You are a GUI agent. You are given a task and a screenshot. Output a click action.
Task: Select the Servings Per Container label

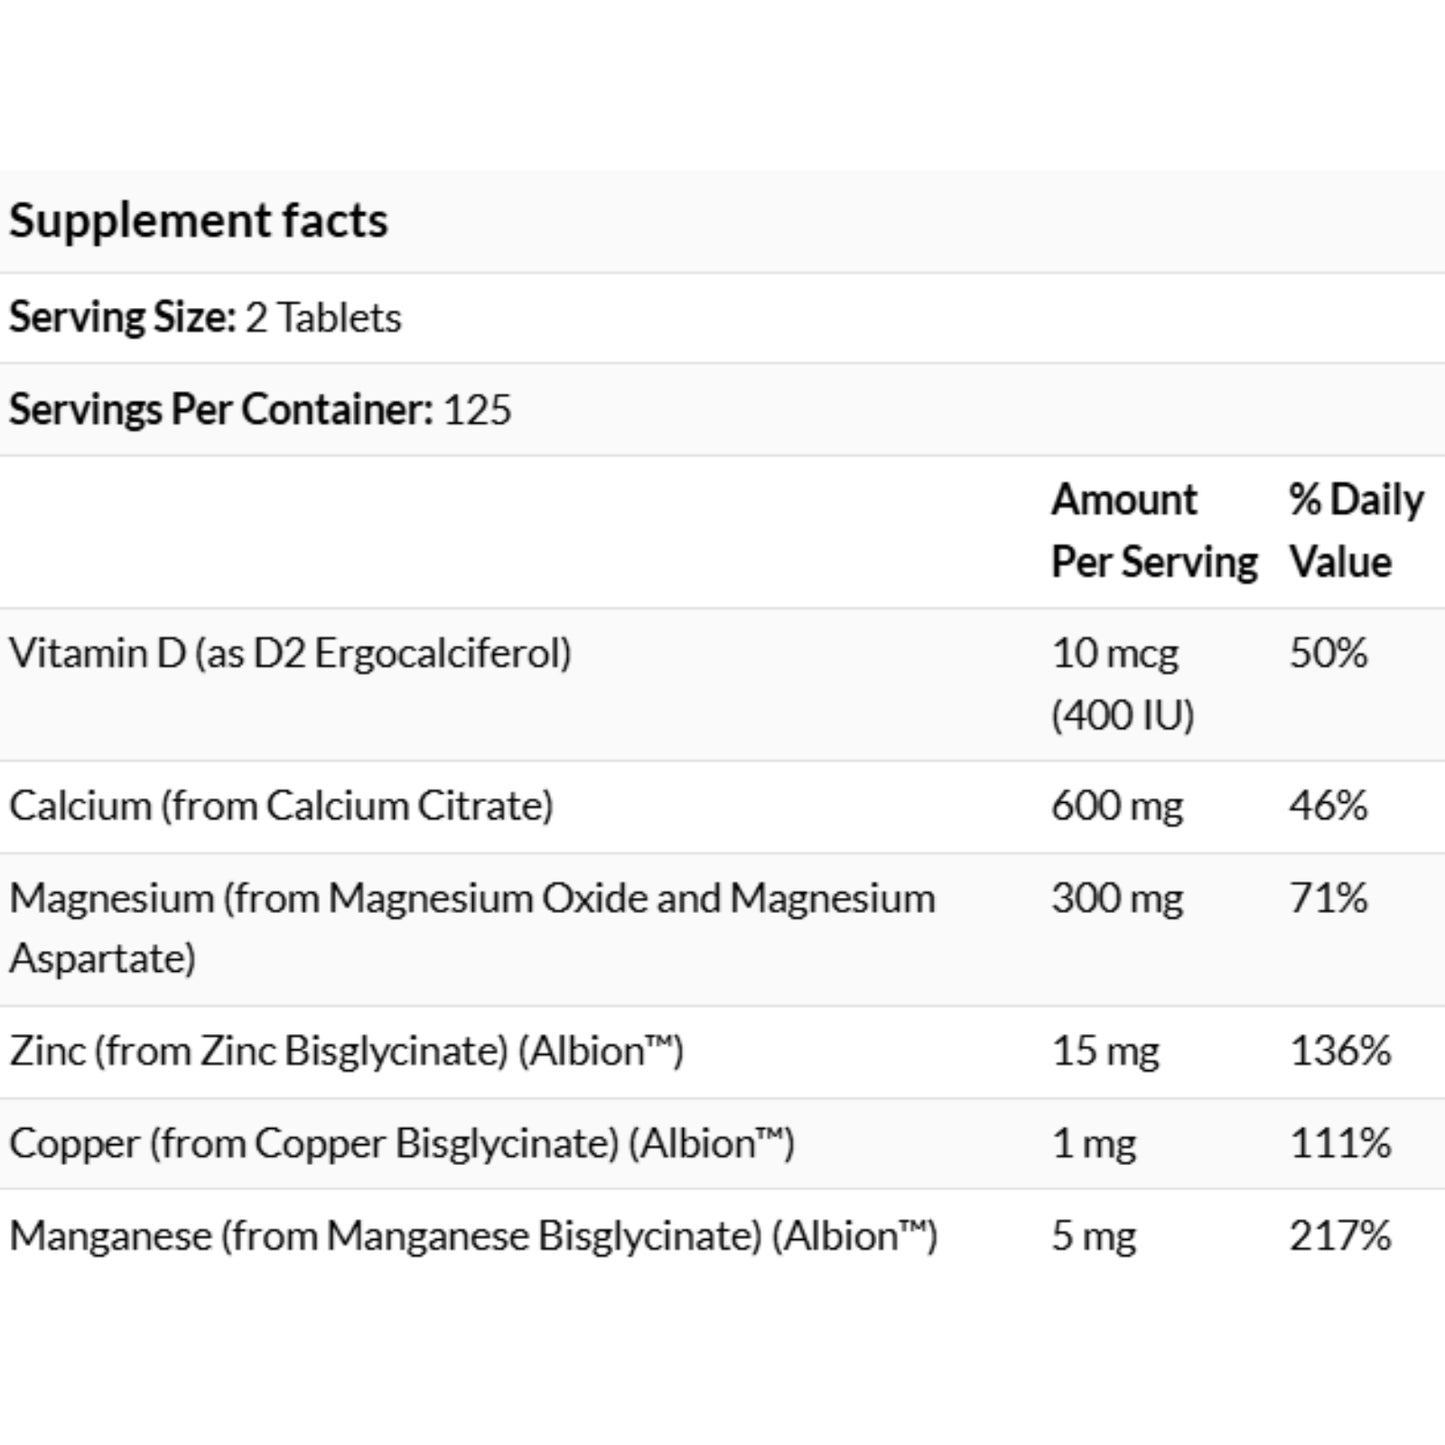(x=221, y=409)
